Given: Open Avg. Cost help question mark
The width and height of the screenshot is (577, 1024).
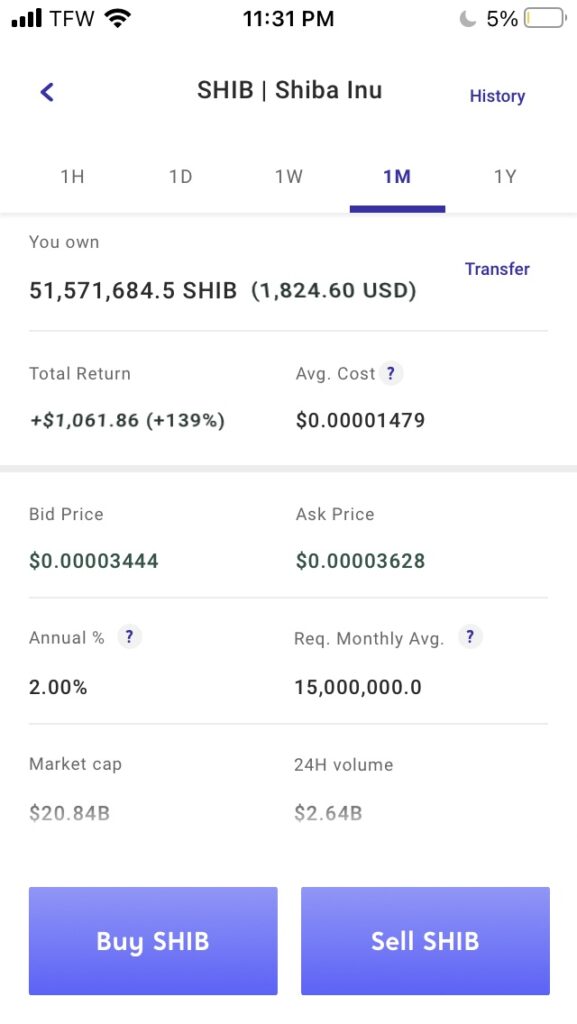Looking at the screenshot, I should tap(391, 374).
